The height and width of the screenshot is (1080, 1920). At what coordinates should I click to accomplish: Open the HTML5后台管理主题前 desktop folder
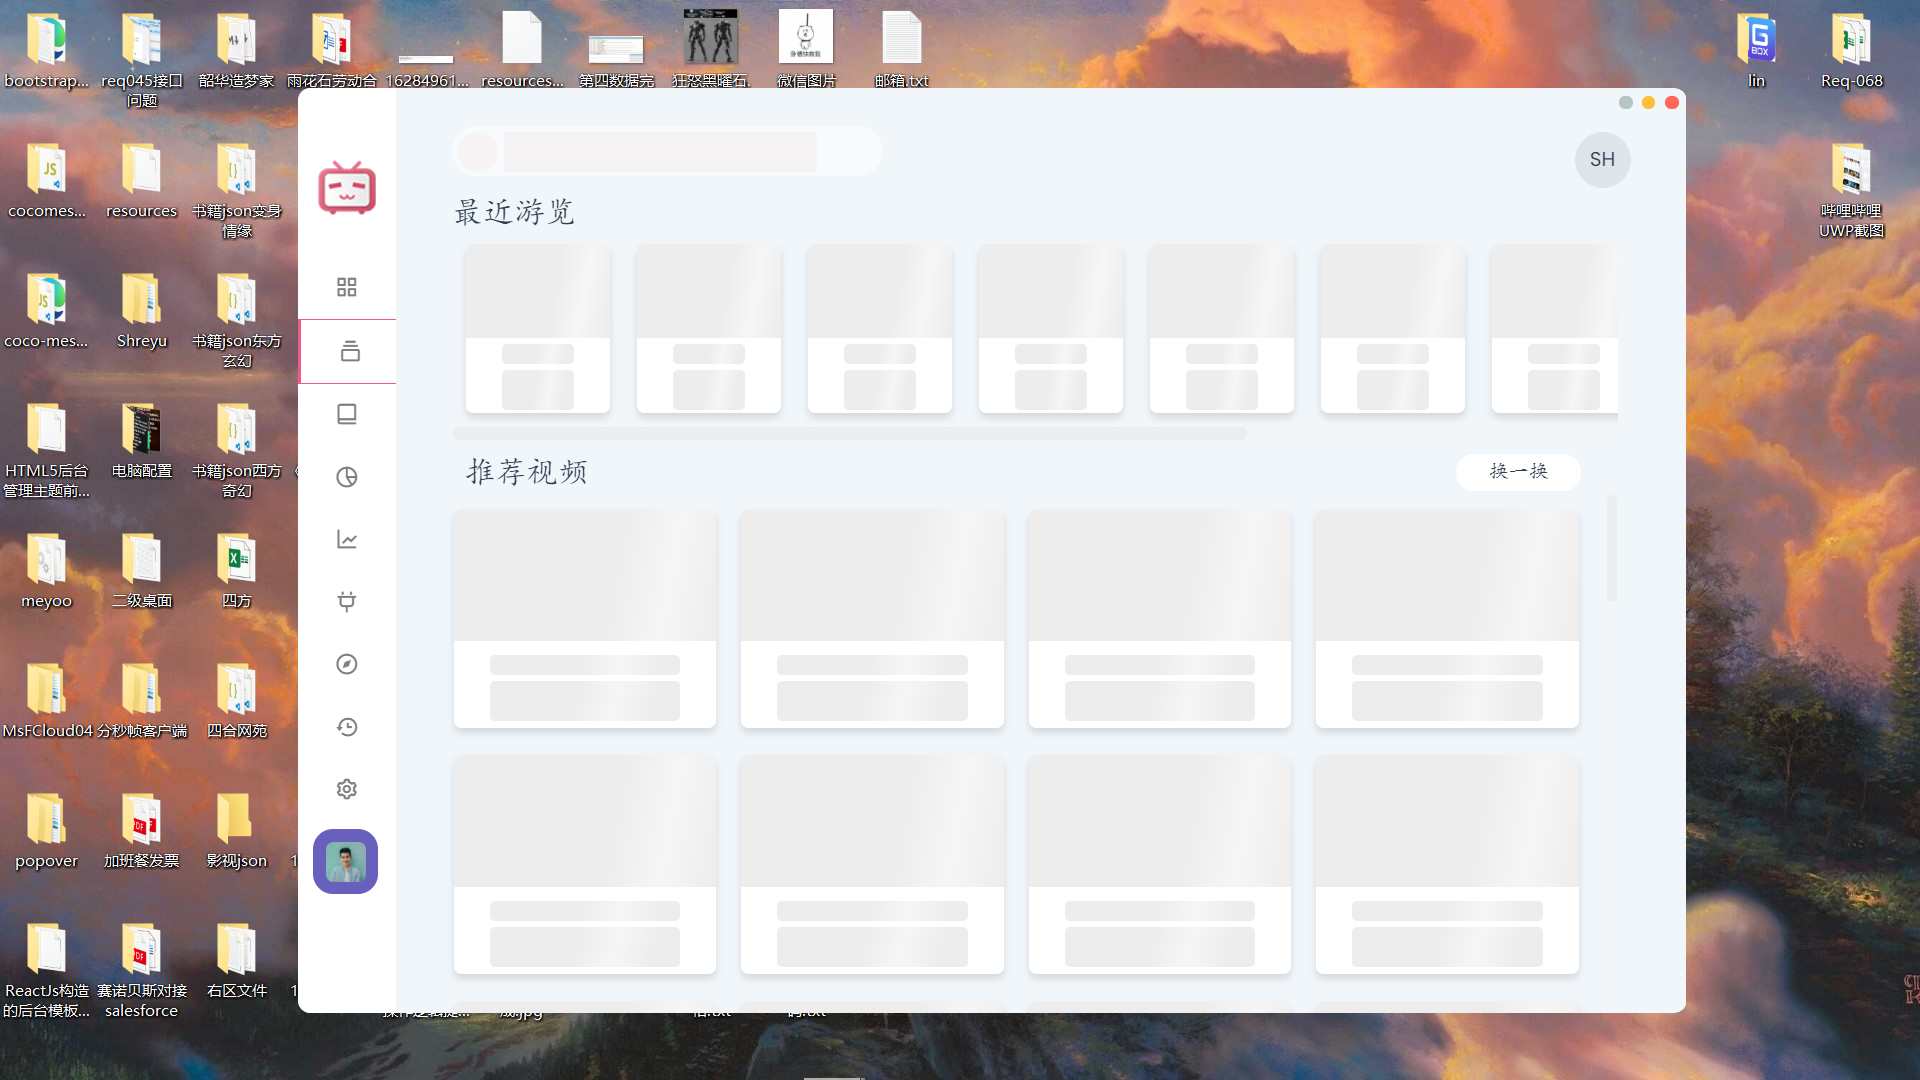click(x=46, y=450)
